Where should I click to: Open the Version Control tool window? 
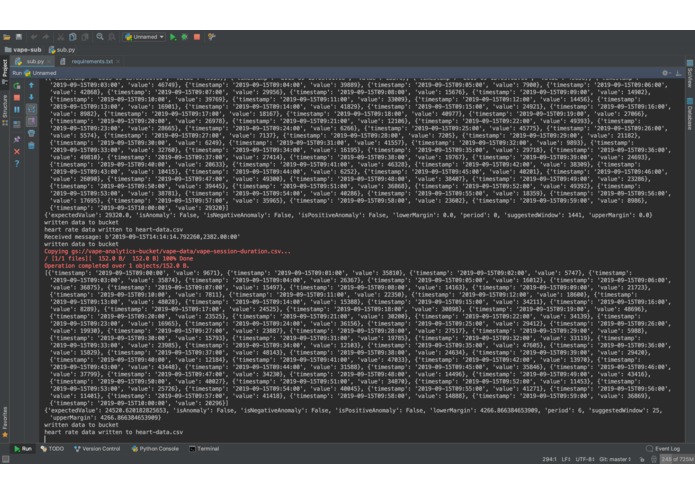click(x=97, y=449)
